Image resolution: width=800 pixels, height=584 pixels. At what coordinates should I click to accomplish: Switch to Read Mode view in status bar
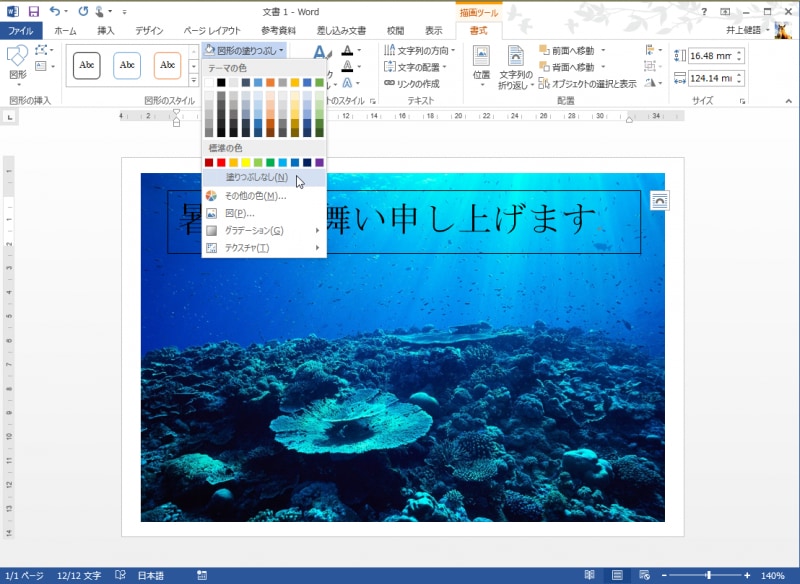pos(590,575)
